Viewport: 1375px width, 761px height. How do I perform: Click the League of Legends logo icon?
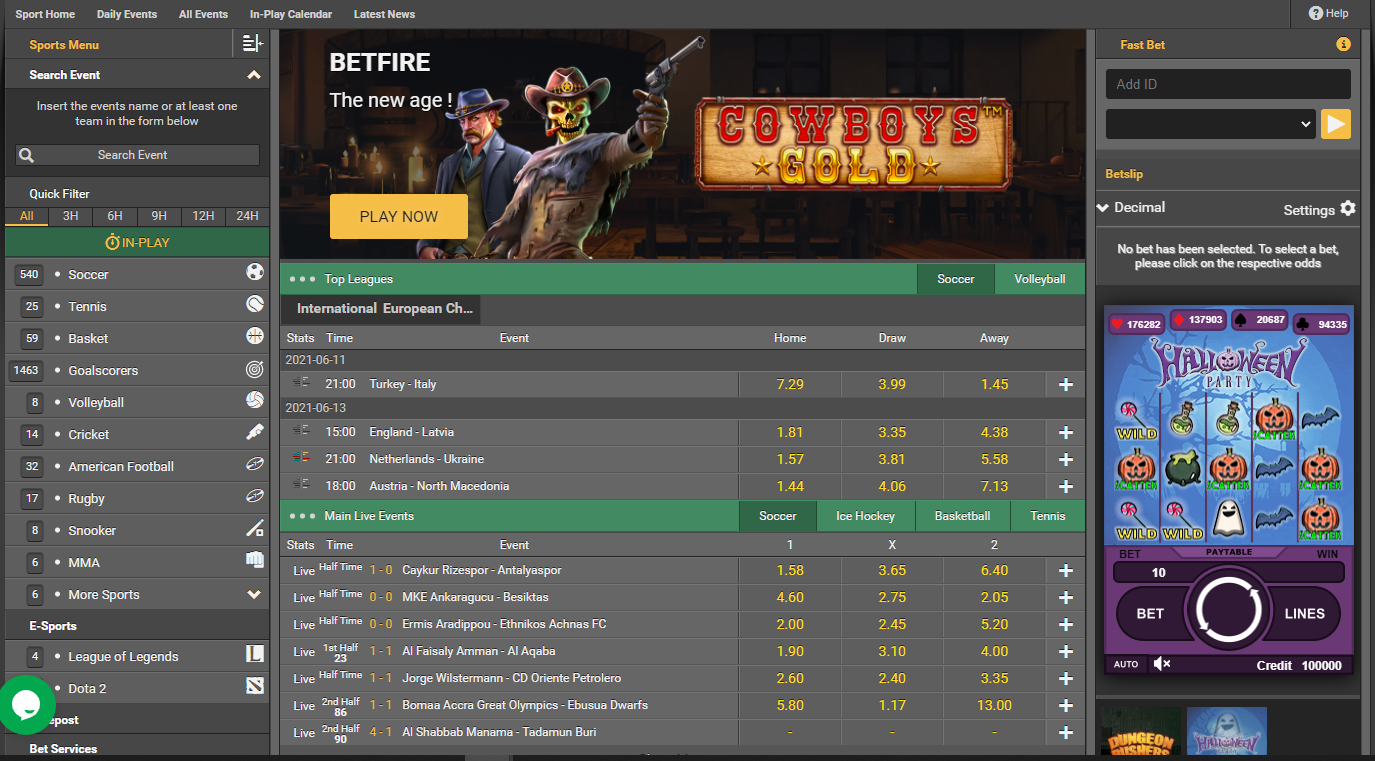point(255,654)
